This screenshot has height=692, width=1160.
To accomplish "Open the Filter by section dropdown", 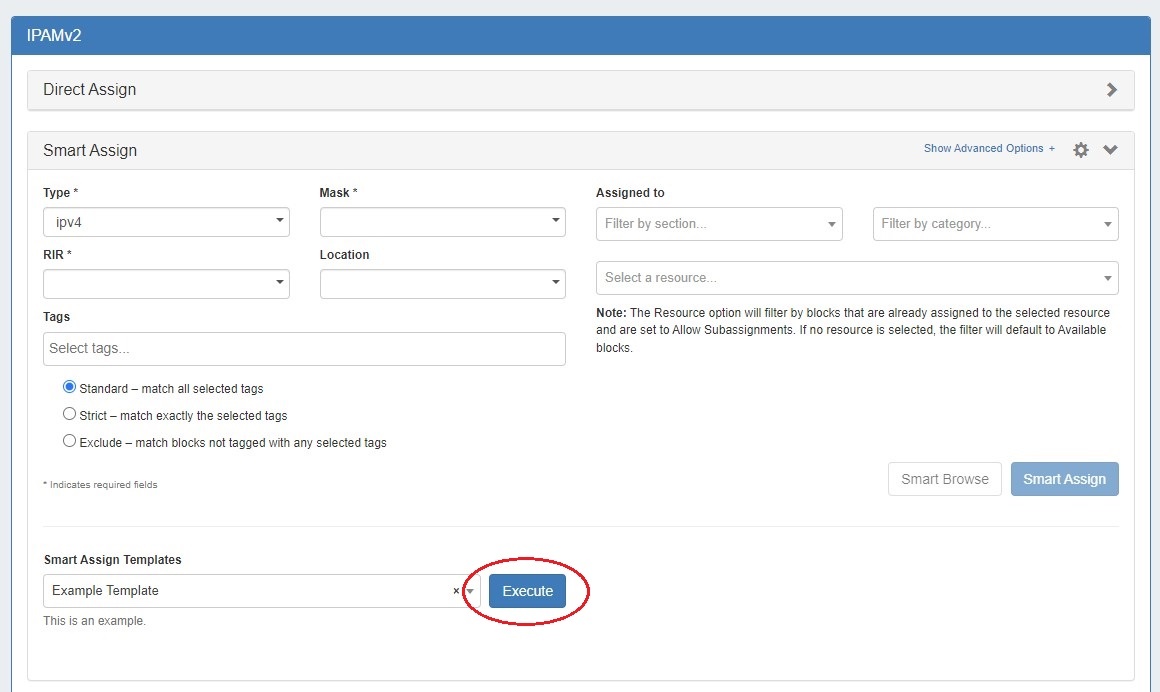I will coord(719,224).
